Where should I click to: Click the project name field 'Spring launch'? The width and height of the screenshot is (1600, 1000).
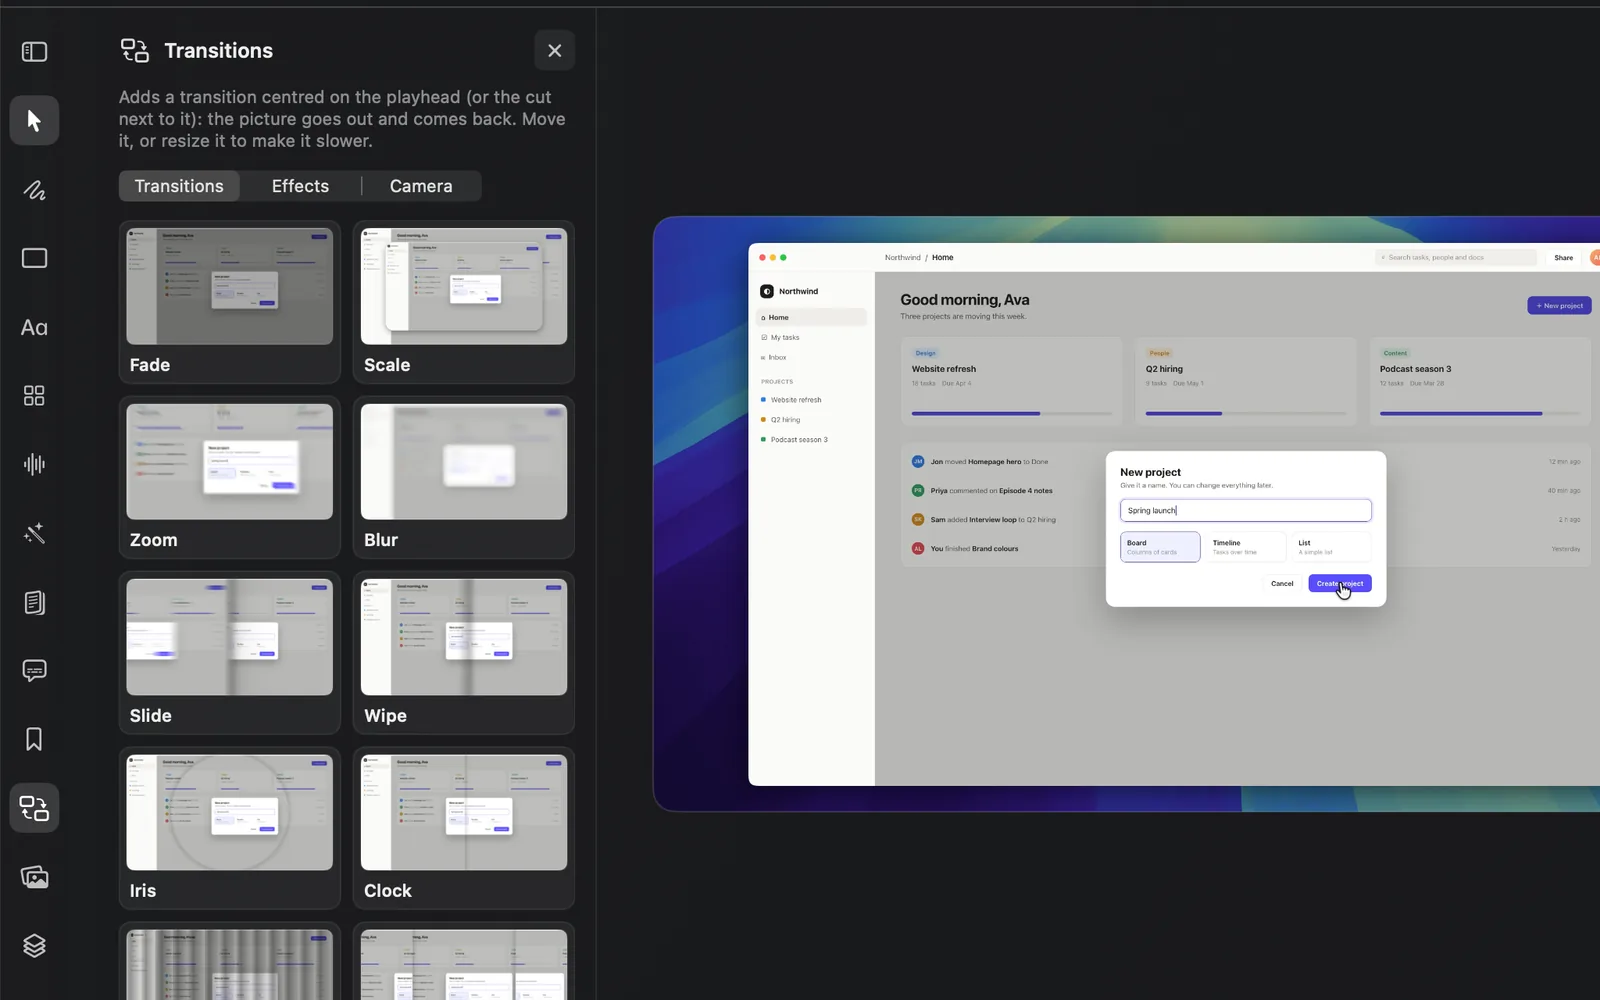click(1245, 510)
